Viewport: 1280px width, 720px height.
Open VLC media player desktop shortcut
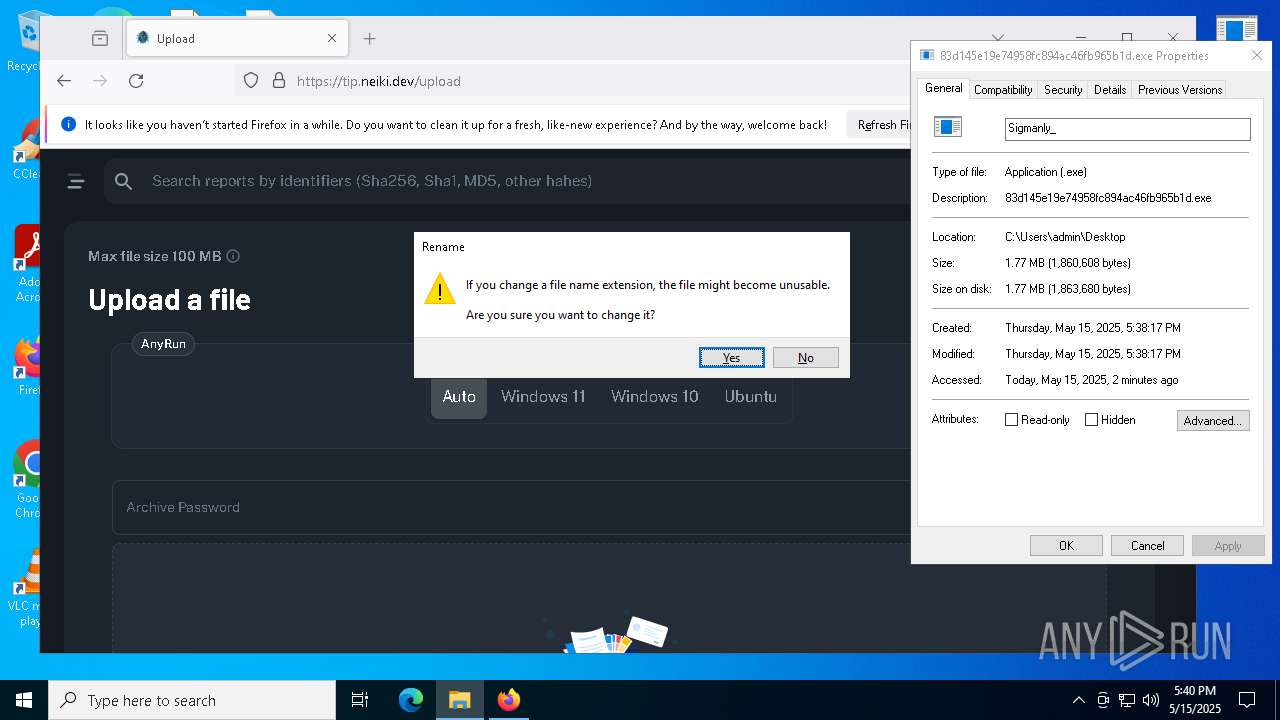26,588
